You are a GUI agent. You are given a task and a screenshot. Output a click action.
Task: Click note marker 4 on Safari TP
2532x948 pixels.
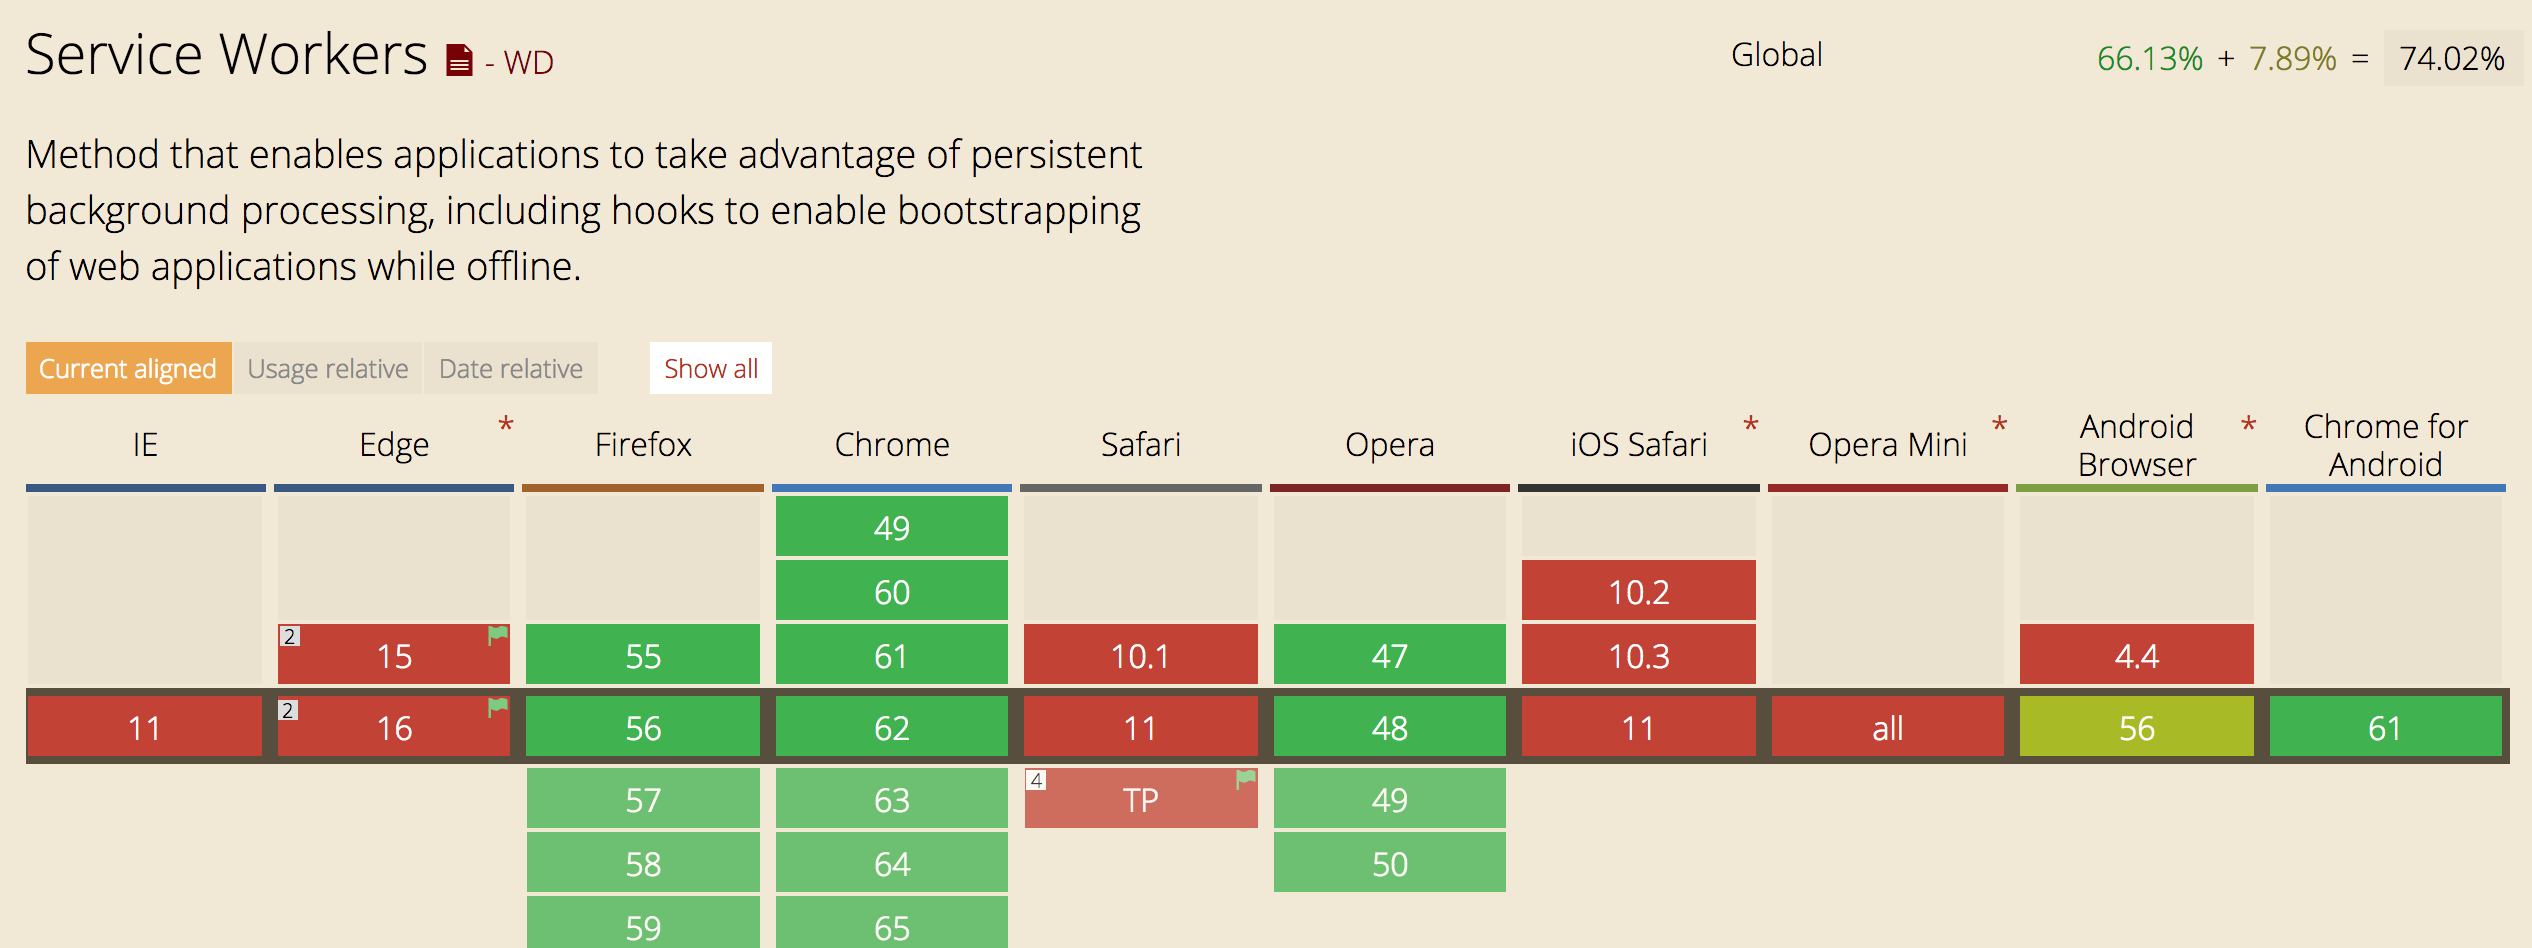1036,780
